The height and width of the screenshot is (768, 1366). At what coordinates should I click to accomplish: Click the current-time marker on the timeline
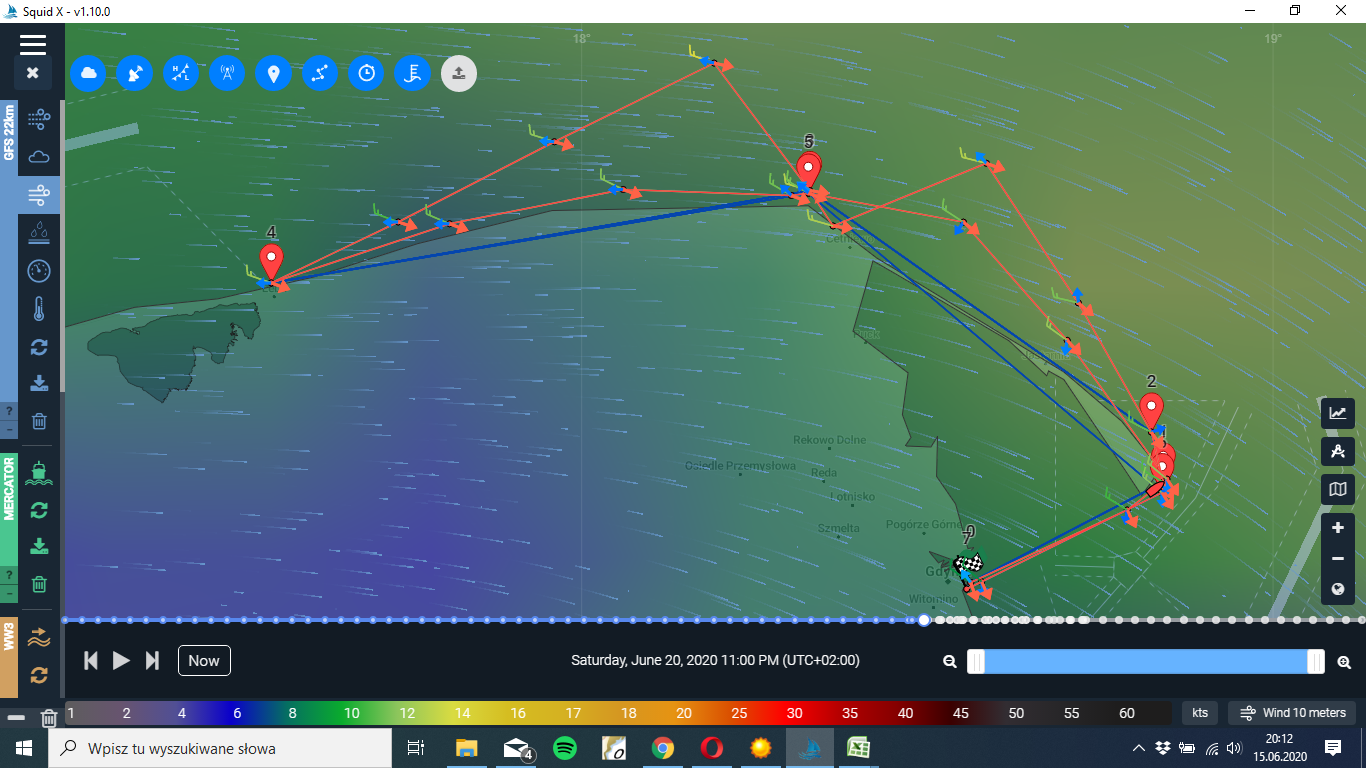[924, 620]
